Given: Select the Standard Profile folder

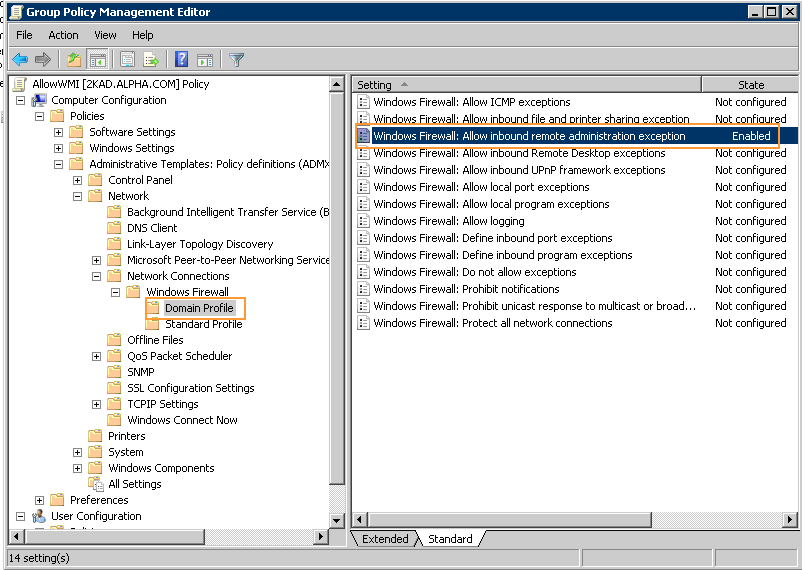Looking at the screenshot, I should [203, 324].
